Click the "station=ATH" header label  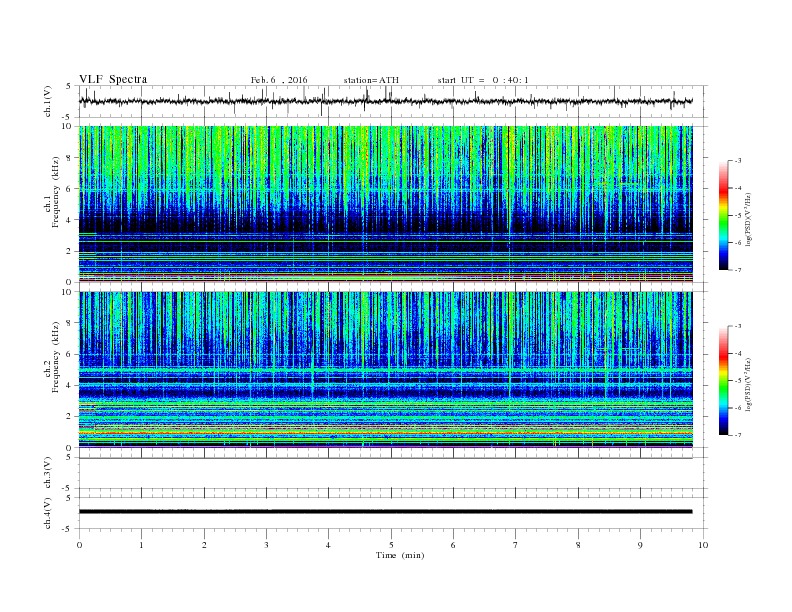(371, 80)
